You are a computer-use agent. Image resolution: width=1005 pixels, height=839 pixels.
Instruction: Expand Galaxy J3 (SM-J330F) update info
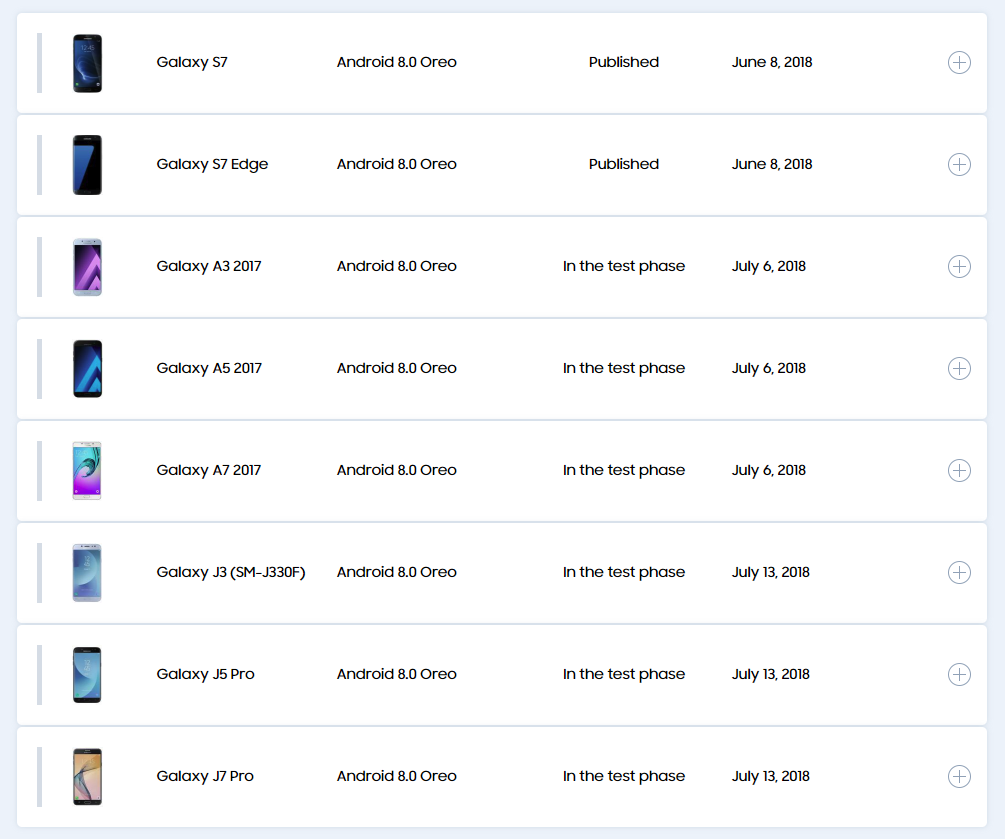(958, 573)
